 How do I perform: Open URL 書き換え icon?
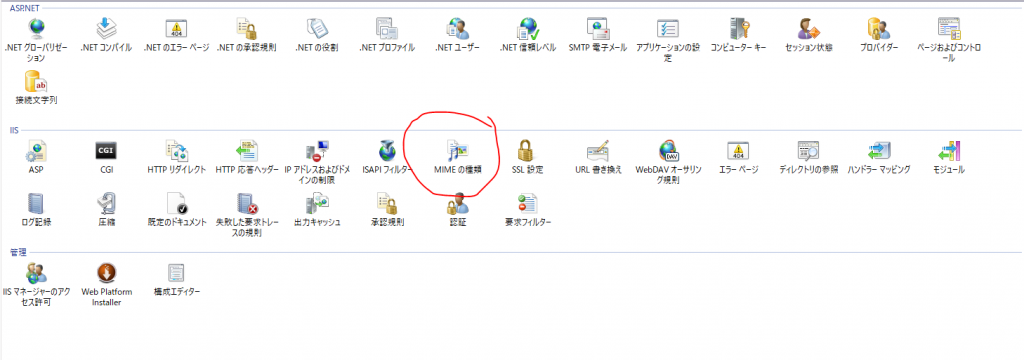click(x=598, y=150)
